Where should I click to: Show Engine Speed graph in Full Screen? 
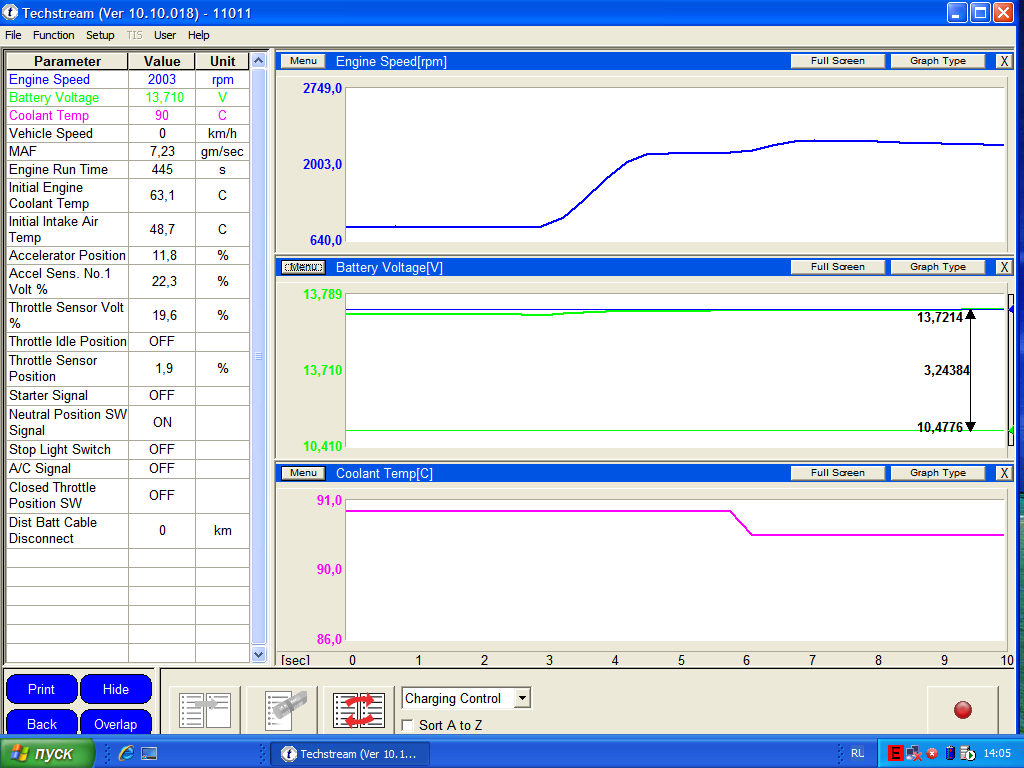pos(838,61)
